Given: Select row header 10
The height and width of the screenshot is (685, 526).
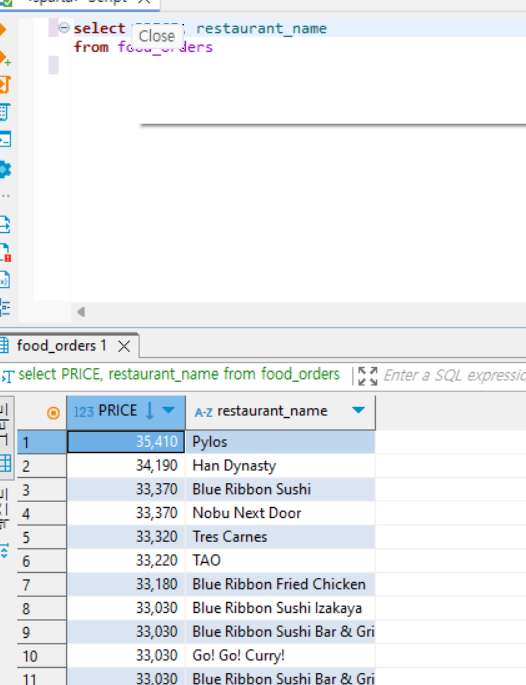Looking at the screenshot, I should (x=42, y=656).
